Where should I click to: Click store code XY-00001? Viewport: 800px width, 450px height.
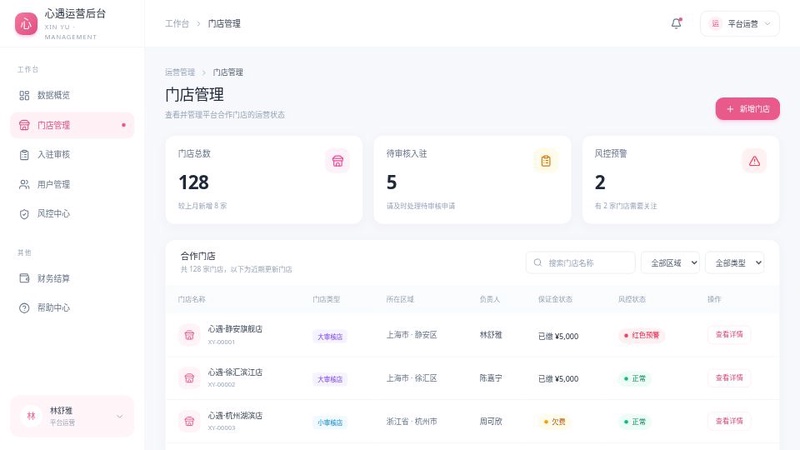pyautogui.click(x=221, y=342)
